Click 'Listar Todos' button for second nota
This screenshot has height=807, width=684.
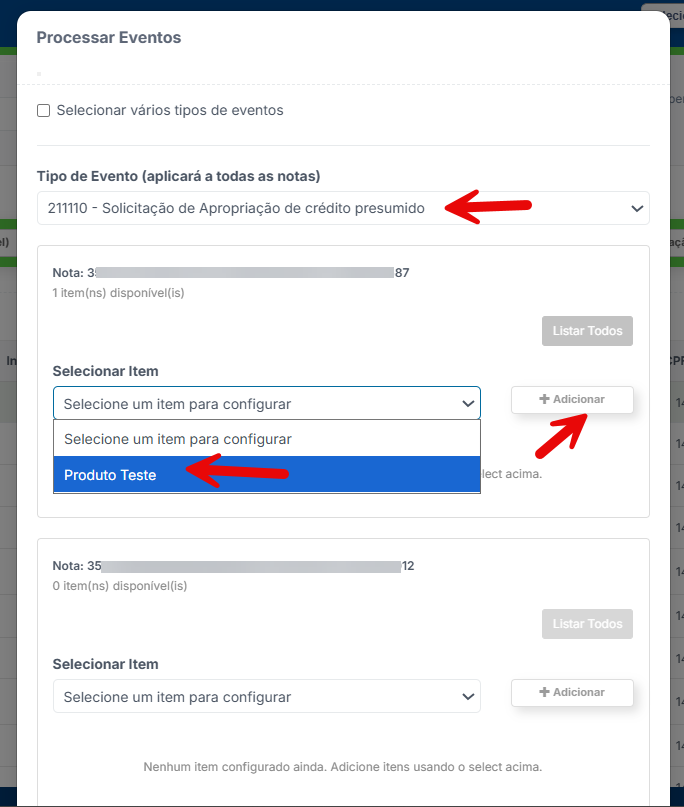click(587, 624)
